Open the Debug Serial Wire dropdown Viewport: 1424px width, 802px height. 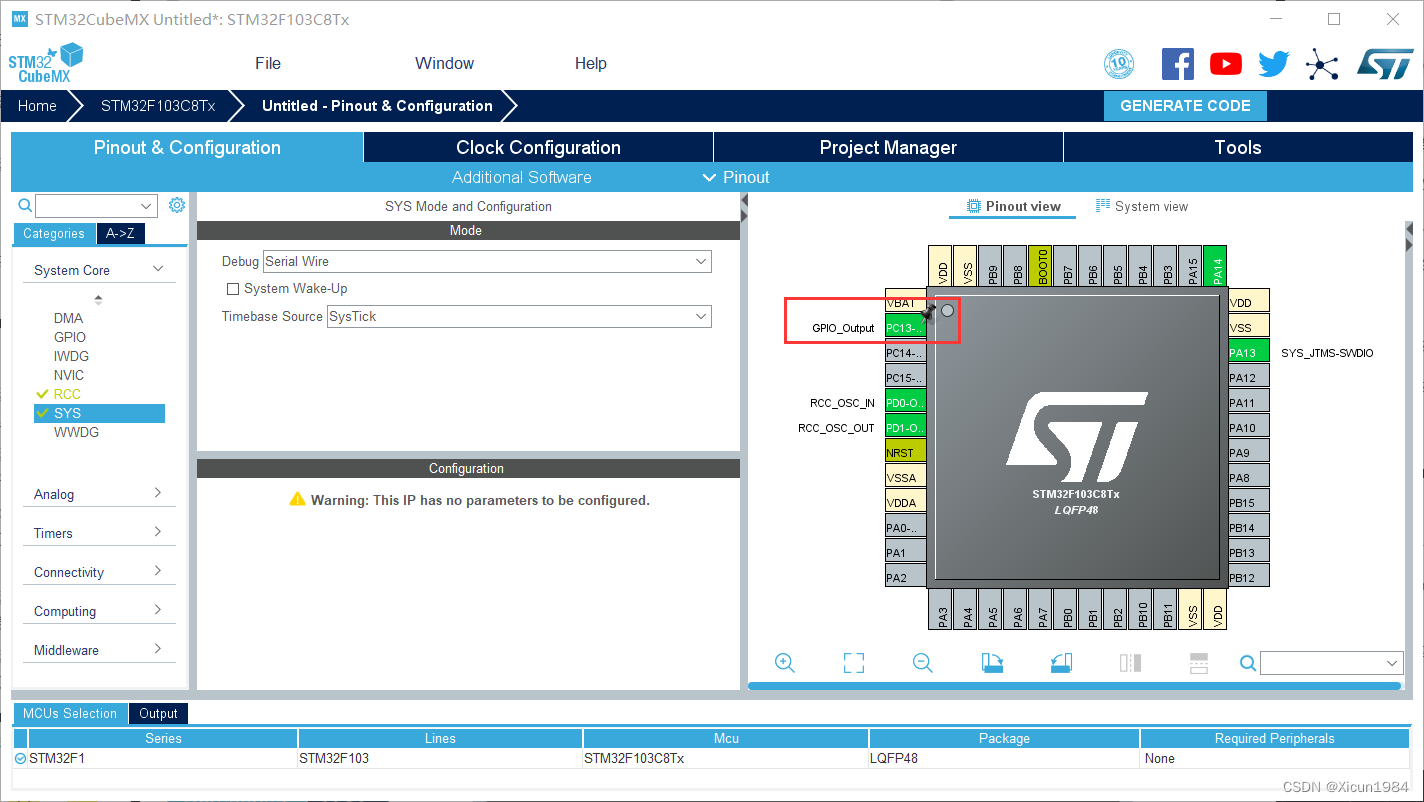point(487,261)
